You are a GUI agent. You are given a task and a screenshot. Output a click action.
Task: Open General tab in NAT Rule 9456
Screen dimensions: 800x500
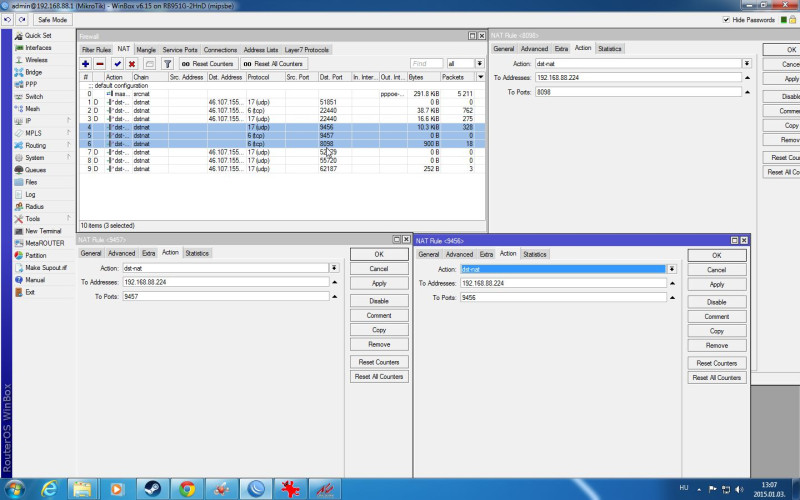tap(429, 254)
